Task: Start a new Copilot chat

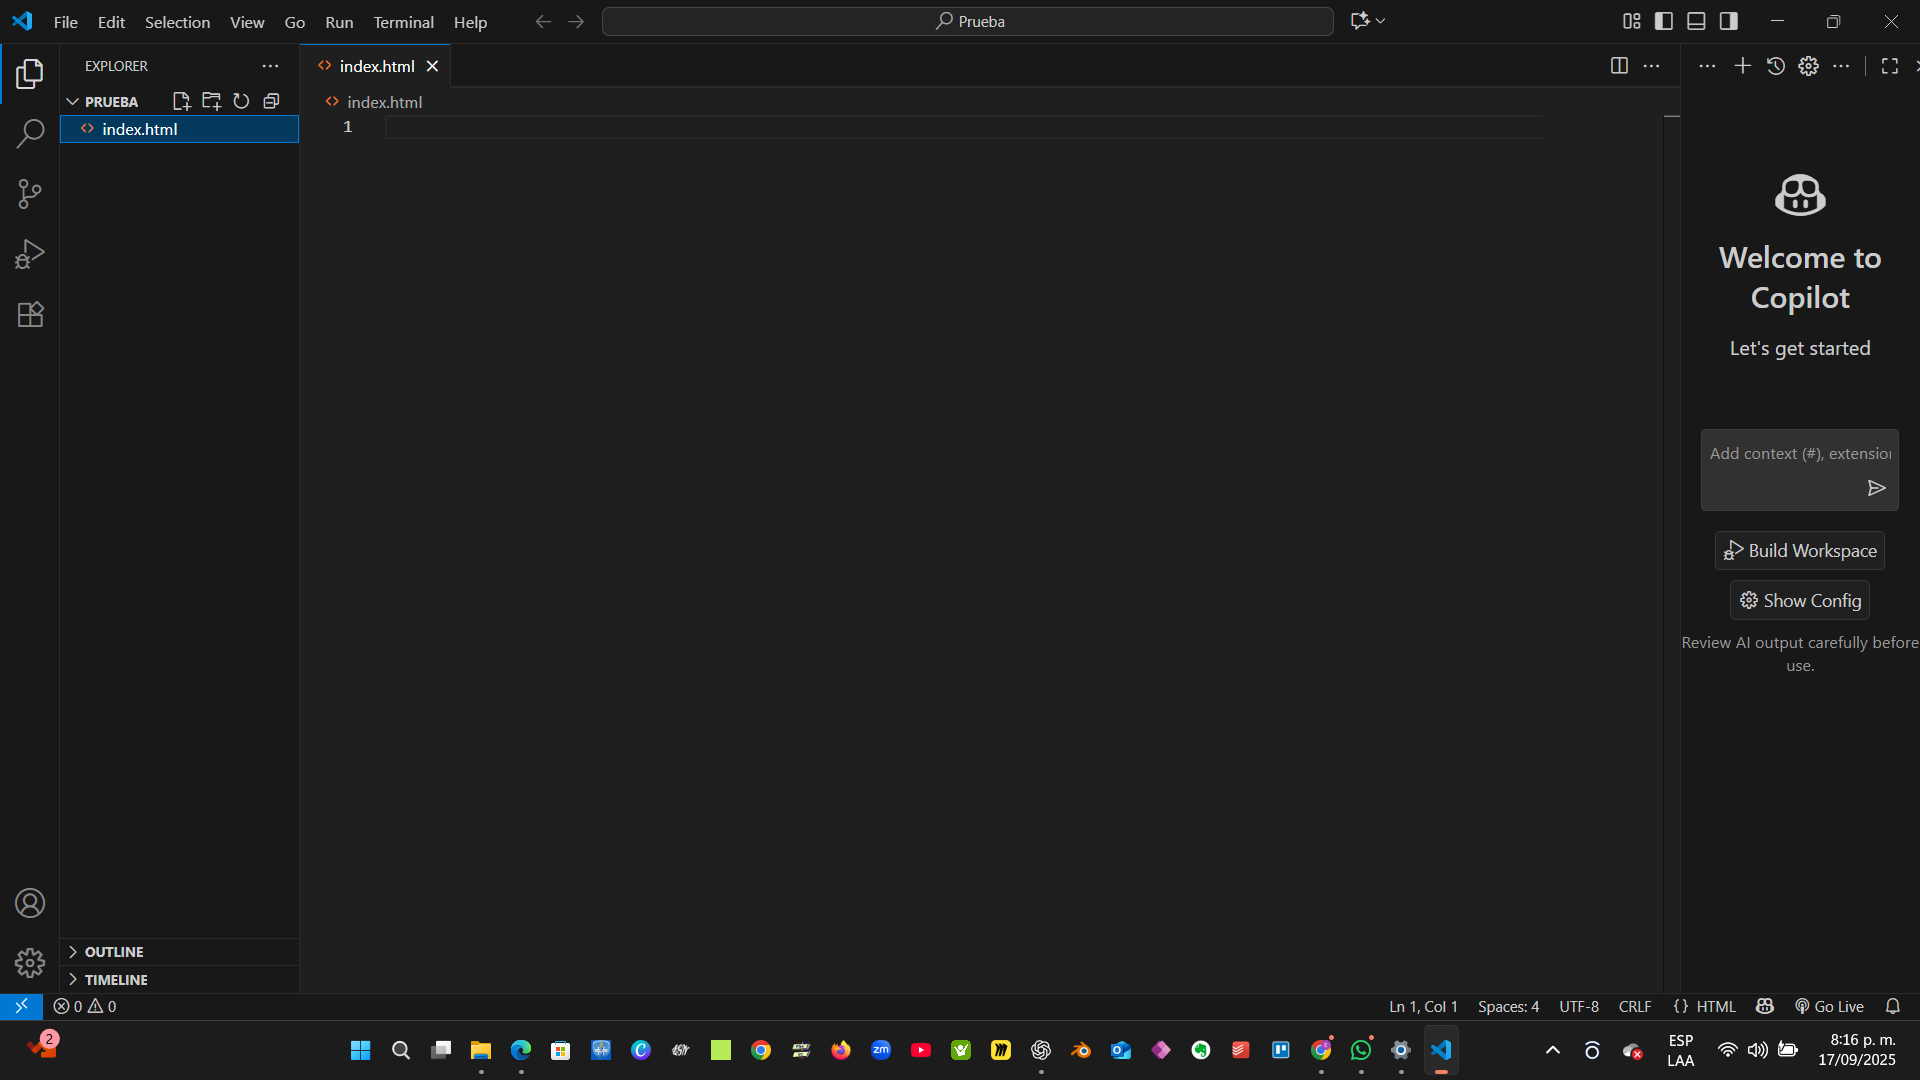Action: coord(1742,66)
